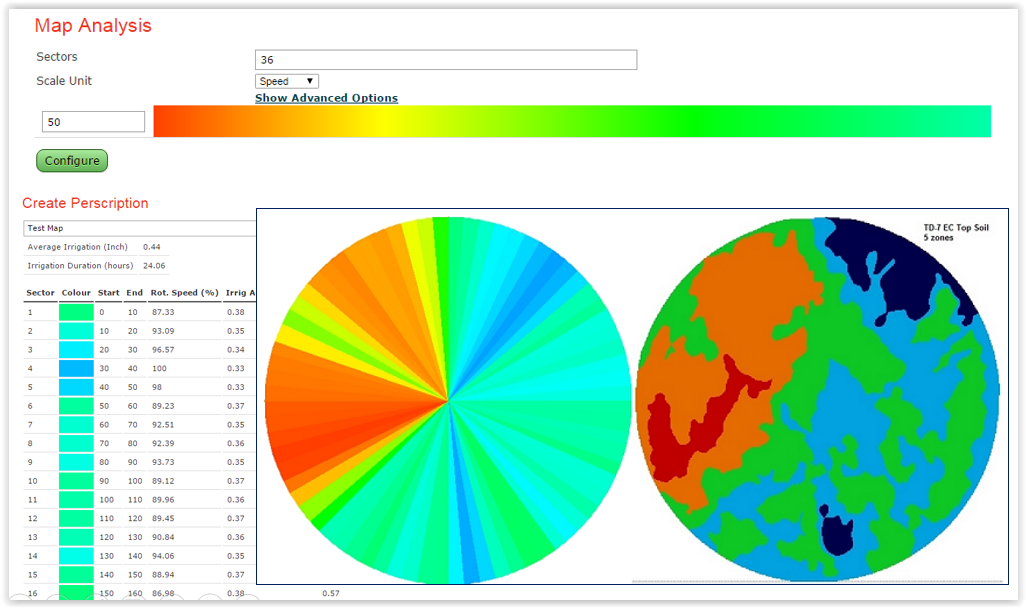Click the red-to-green gradient color bar

point(572,121)
